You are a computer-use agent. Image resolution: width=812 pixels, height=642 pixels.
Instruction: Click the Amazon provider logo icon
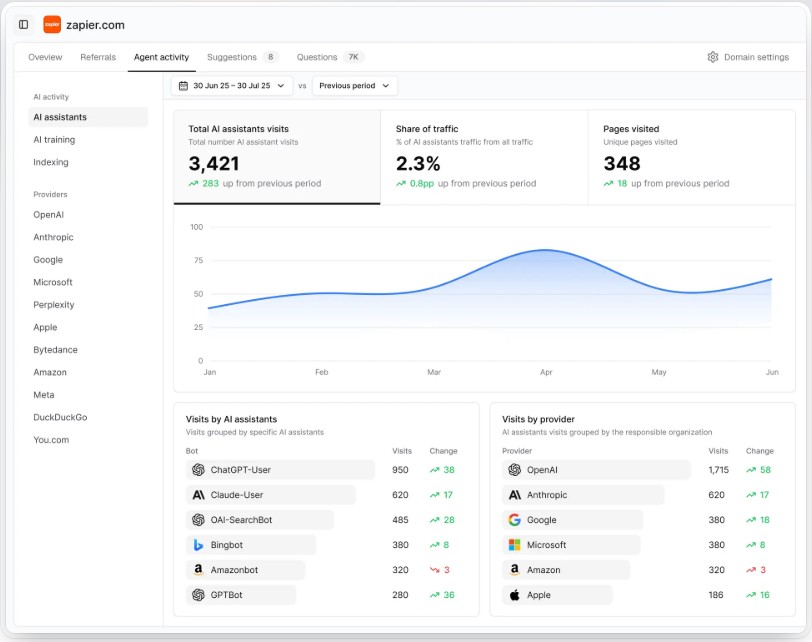(514, 570)
